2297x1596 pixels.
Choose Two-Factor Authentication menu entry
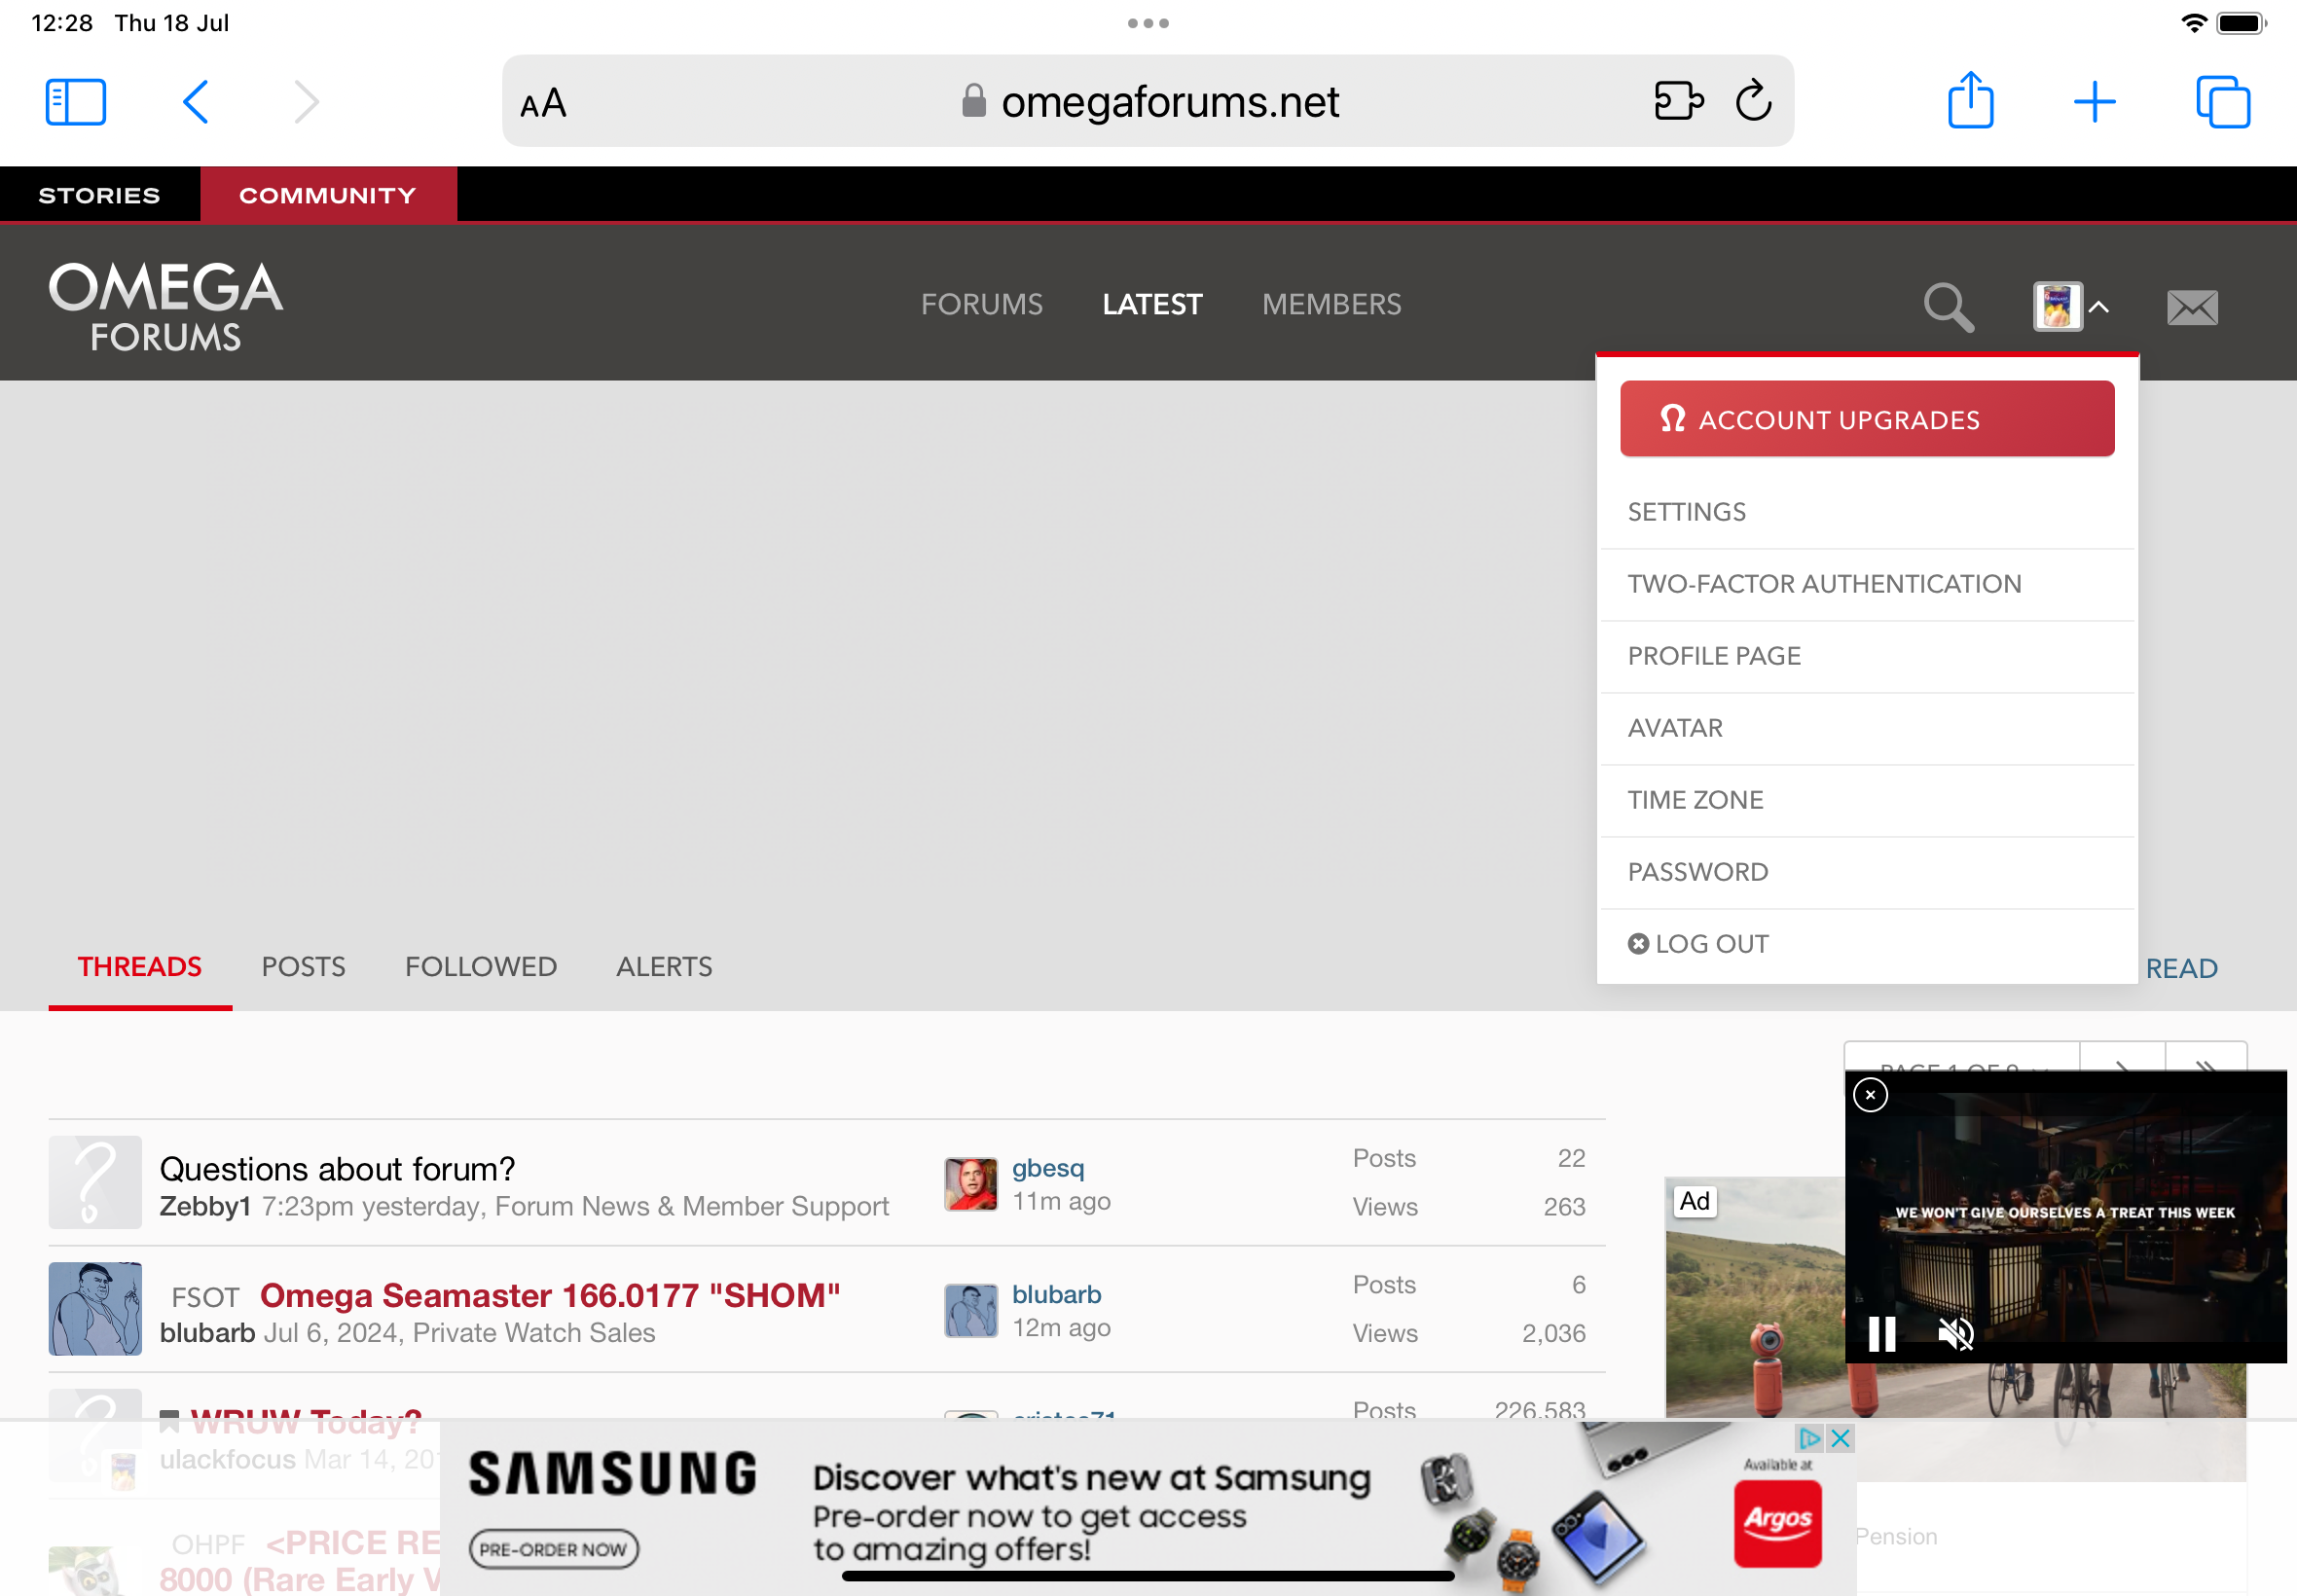[x=1824, y=584]
